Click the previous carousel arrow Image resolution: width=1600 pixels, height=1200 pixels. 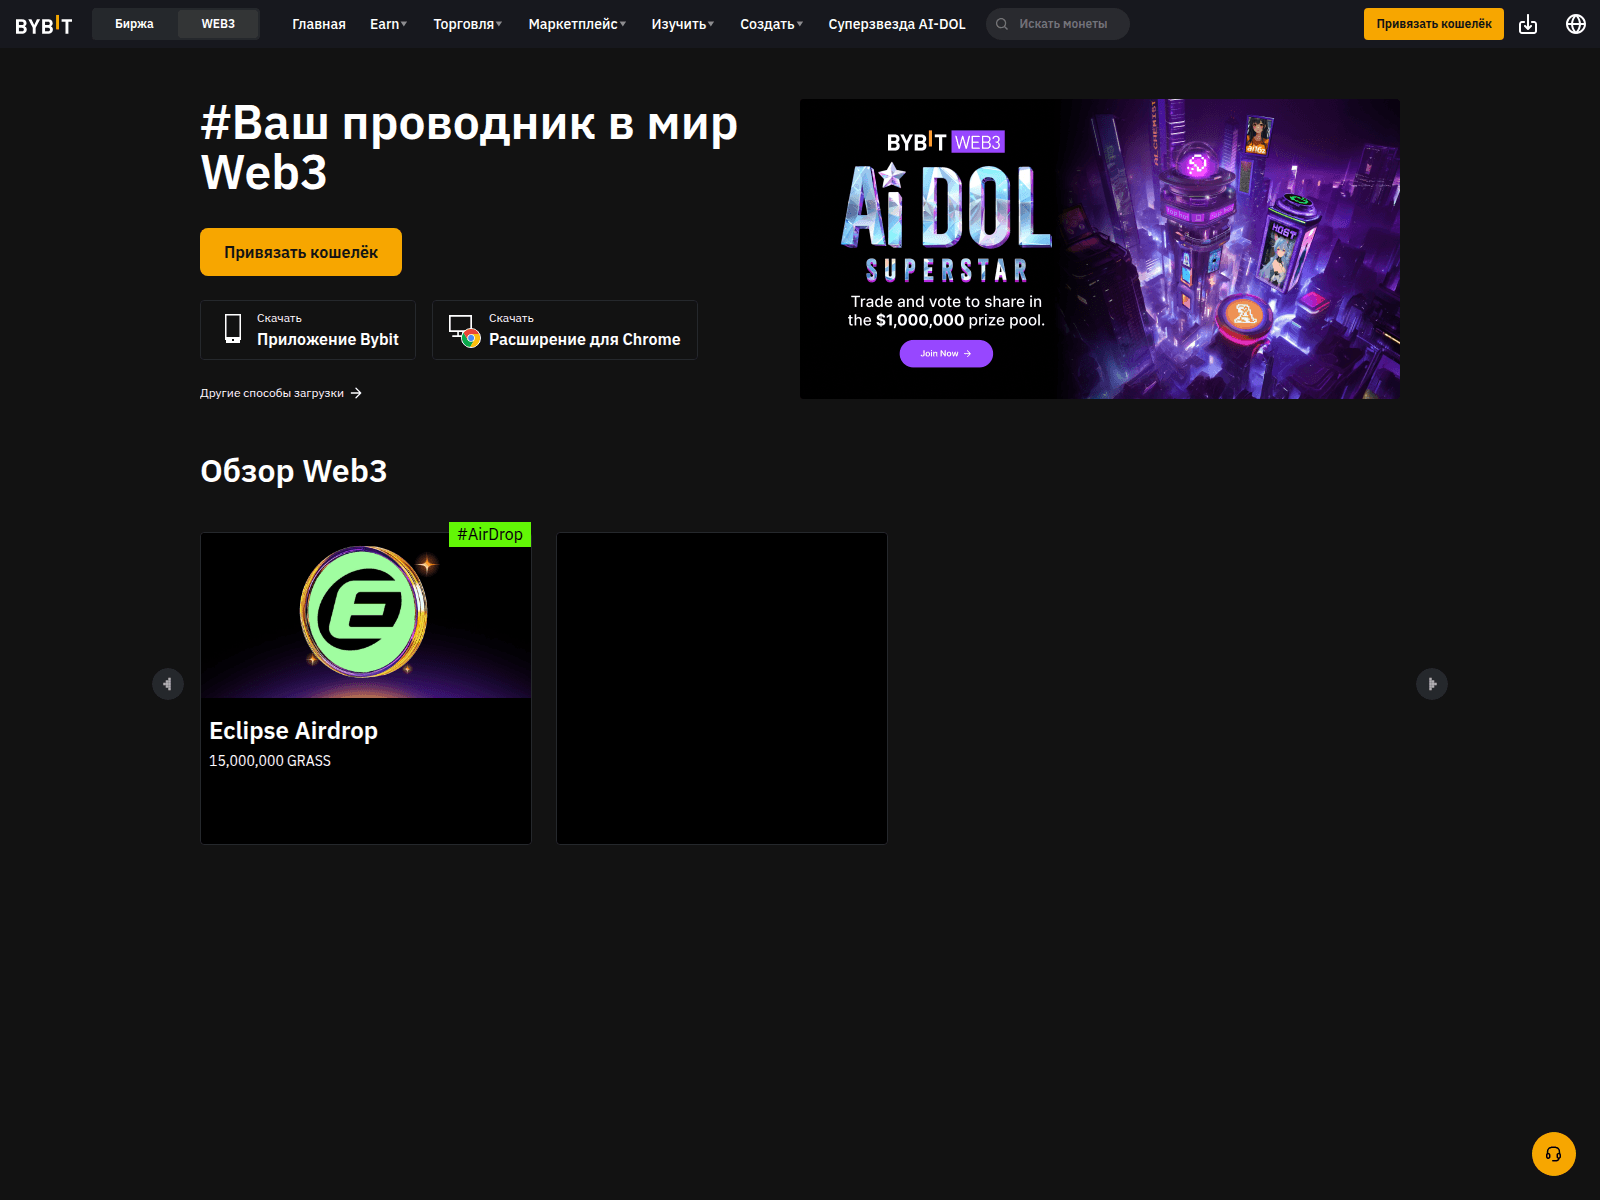168,684
